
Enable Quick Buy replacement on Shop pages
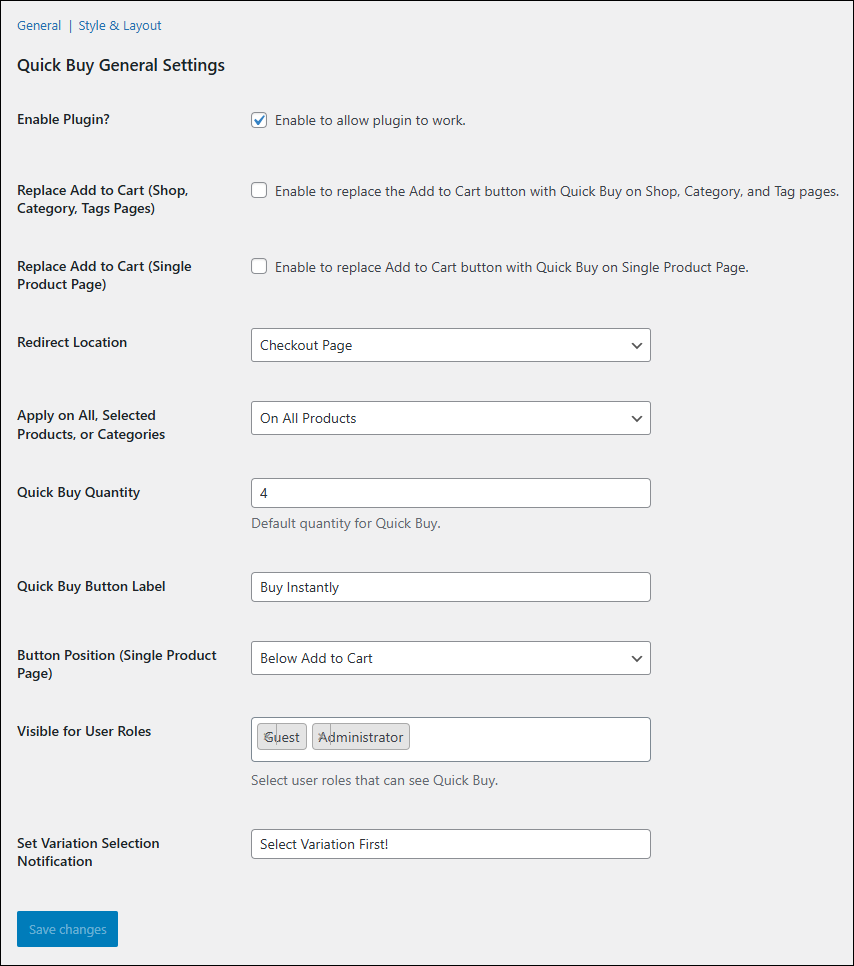[x=259, y=191]
